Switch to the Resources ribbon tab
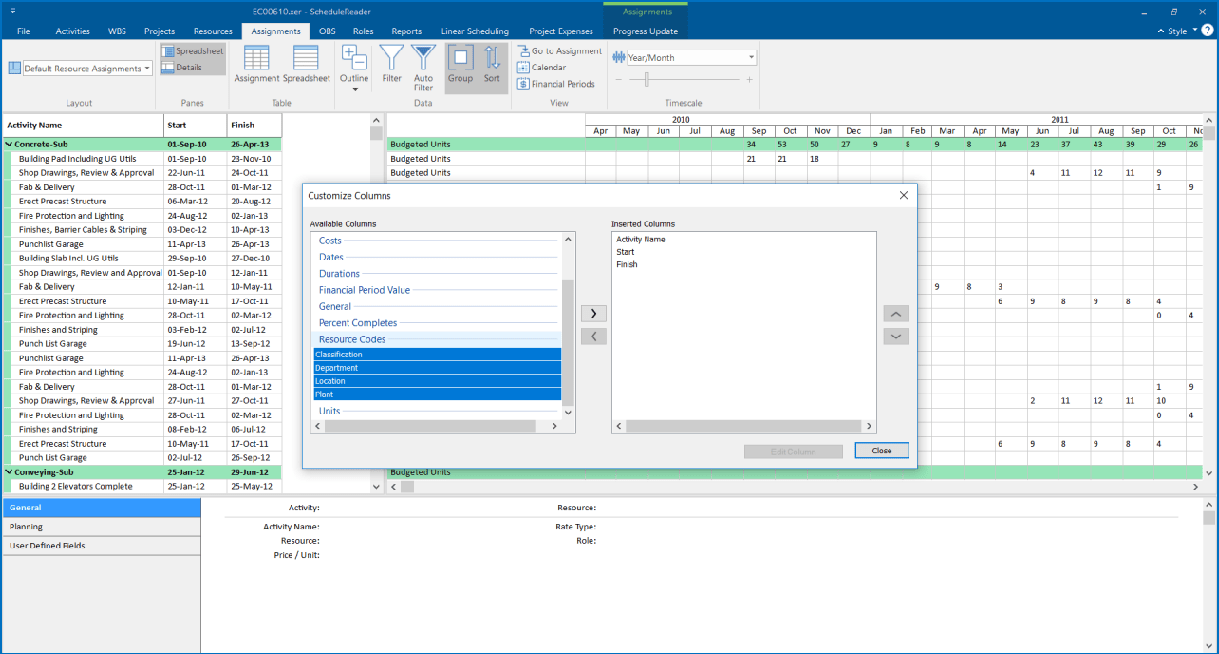 (213, 31)
